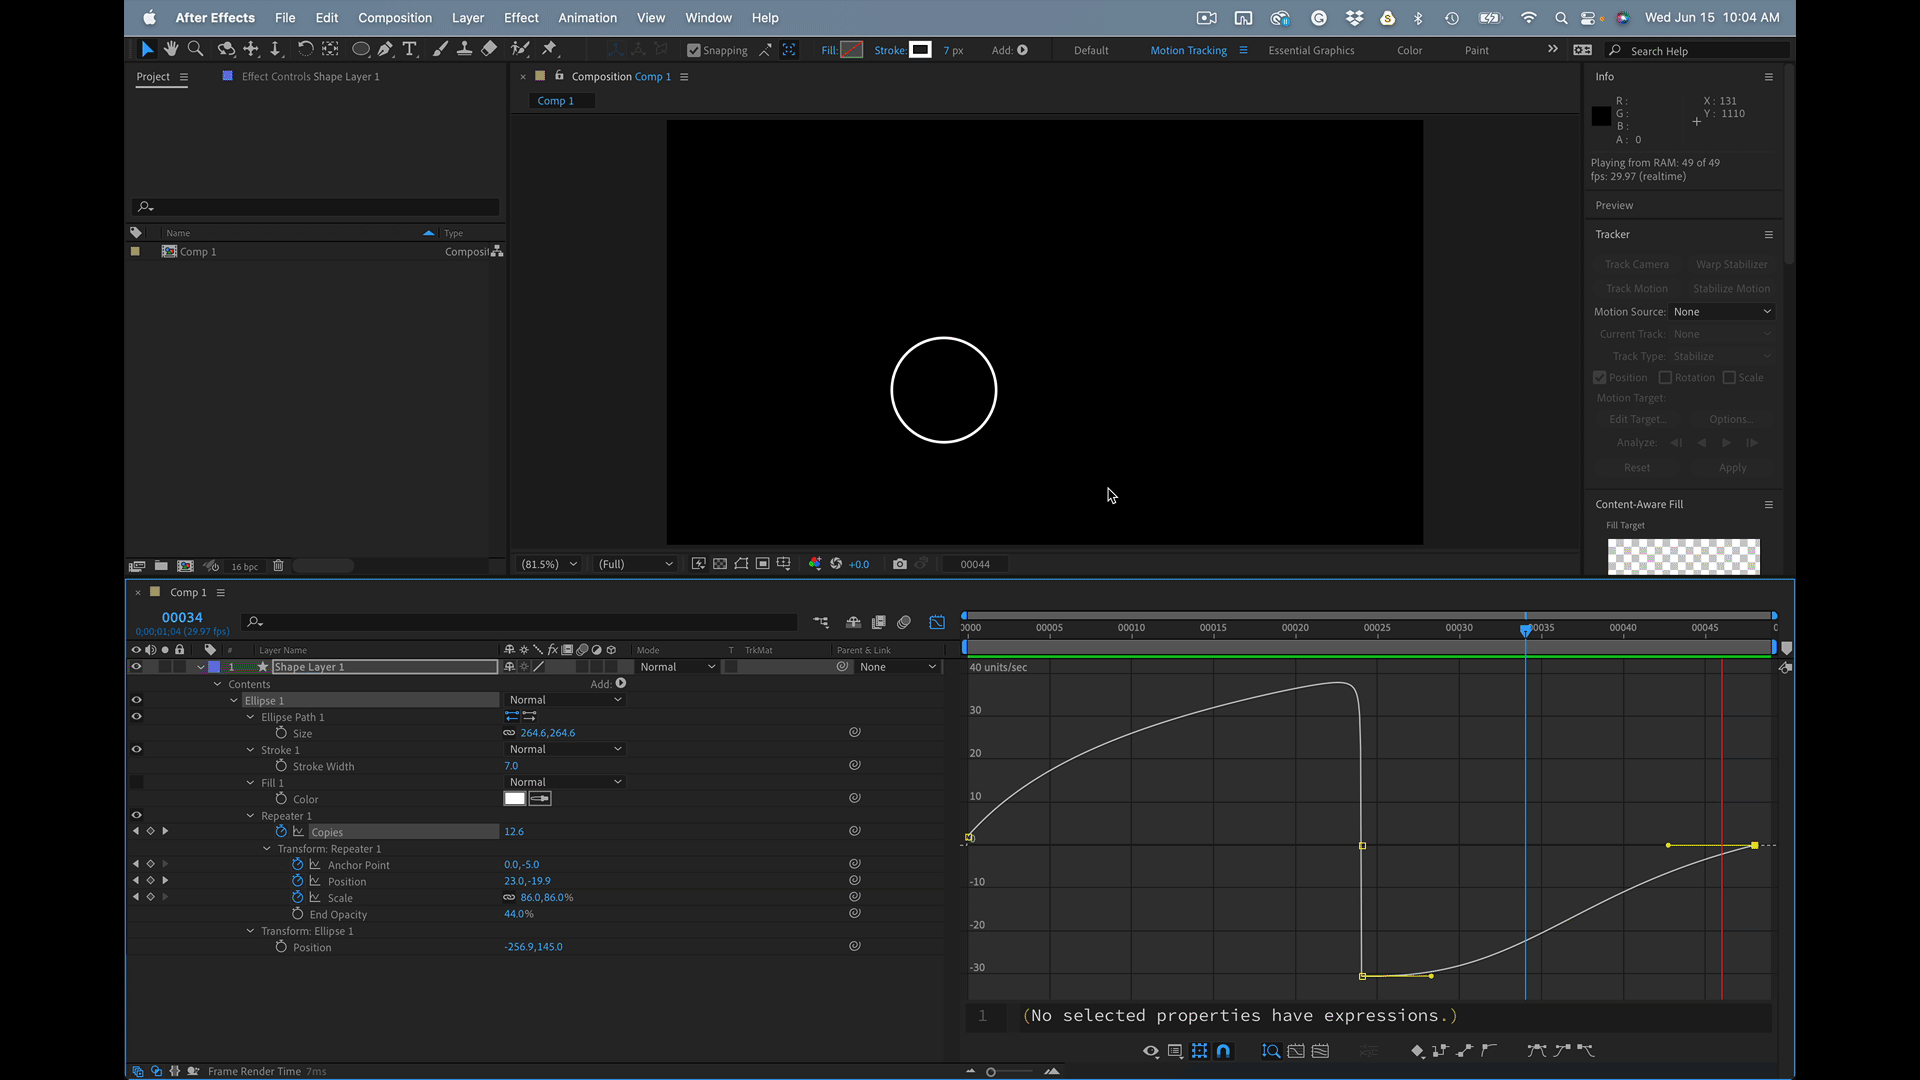Click the snapshot camera icon in viewer
This screenshot has height=1080, width=1920.
click(900, 564)
